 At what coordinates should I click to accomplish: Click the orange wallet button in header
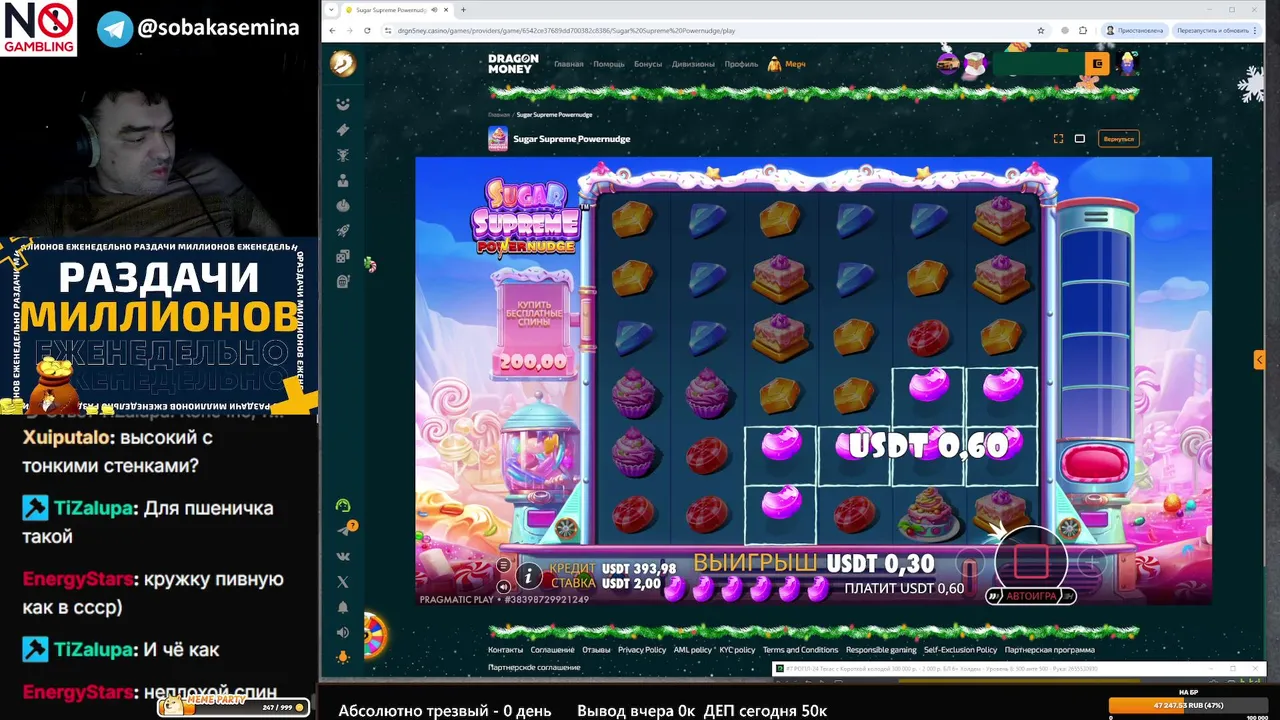(x=1097, y=64)
